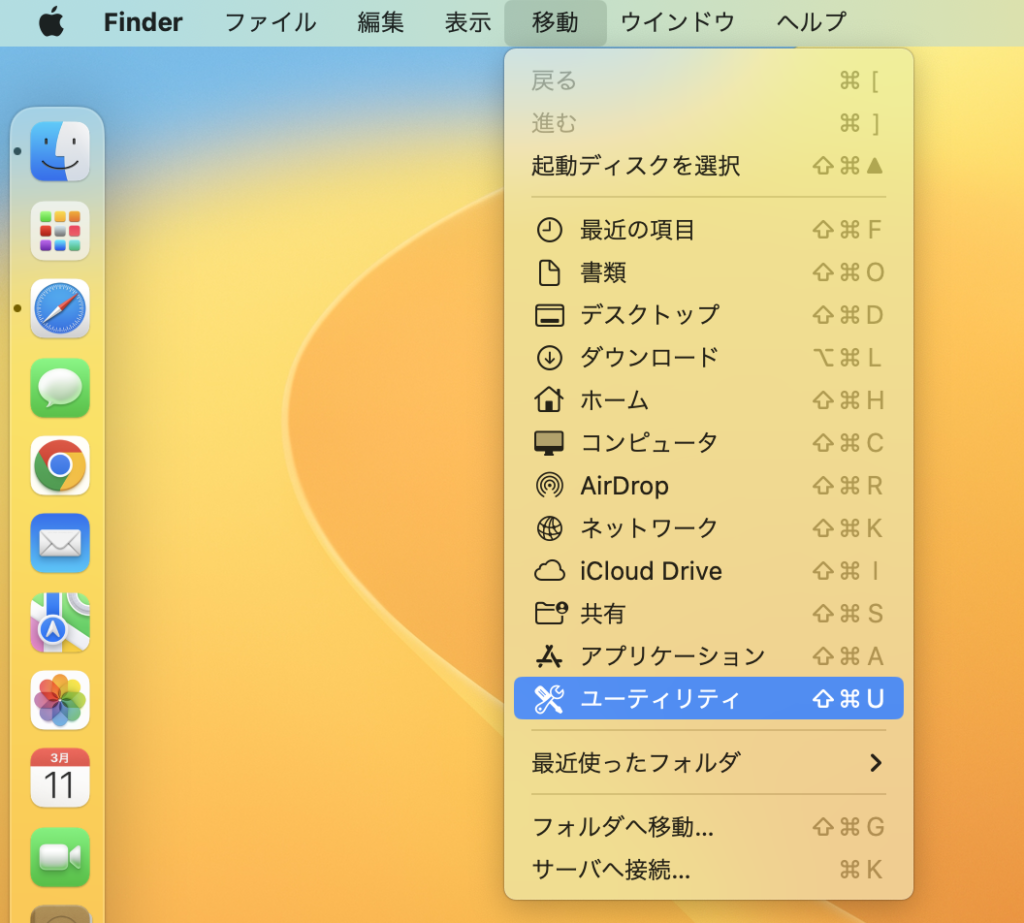The image size is (1024, 923).
Task: Click the globe icon beside ネットワーク
Action: (549, 528)
